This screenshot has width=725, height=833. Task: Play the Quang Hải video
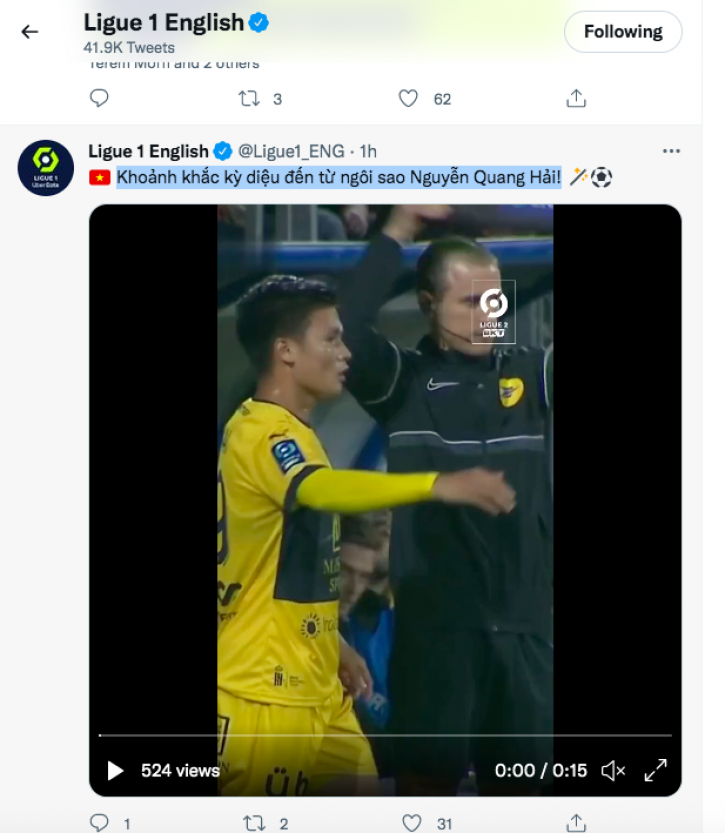click(116, 770)
